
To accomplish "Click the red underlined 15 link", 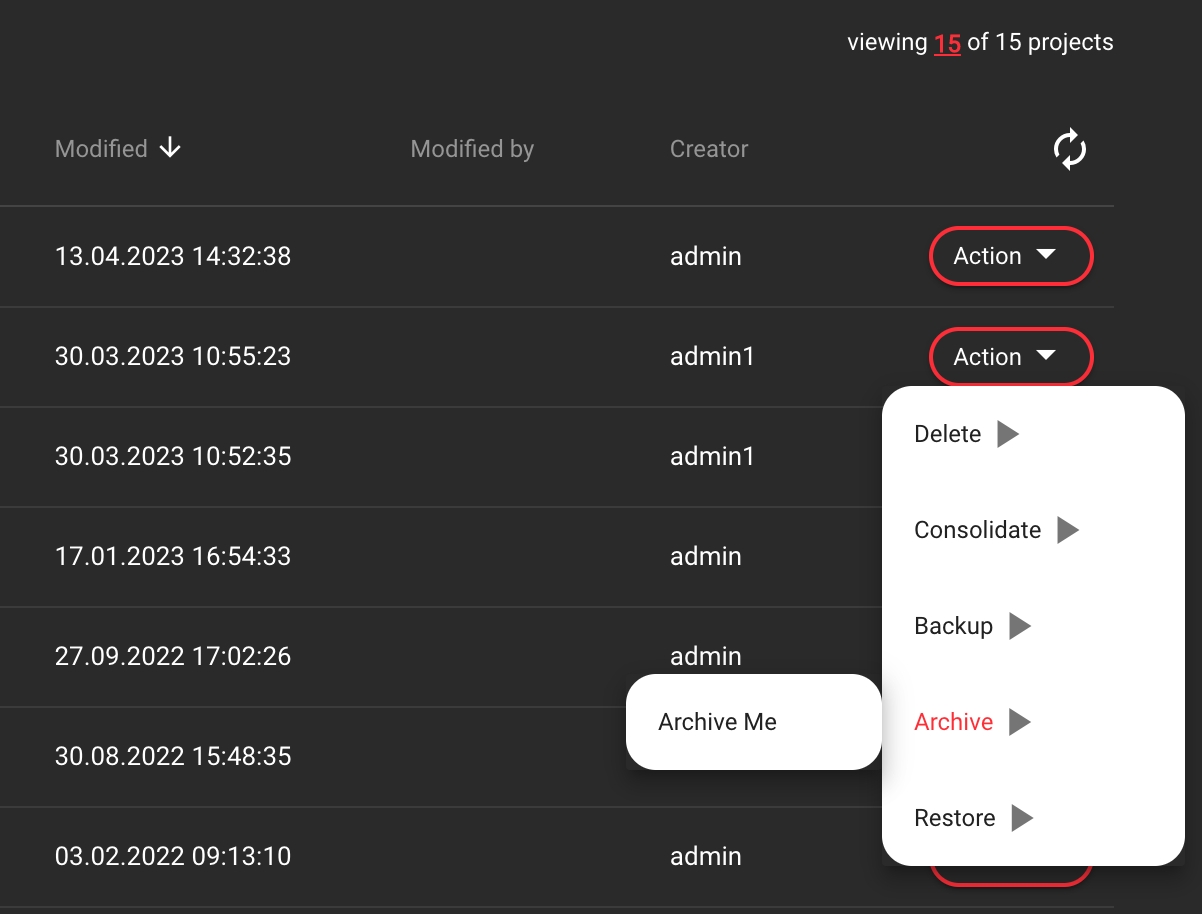I will click(947, 43).
